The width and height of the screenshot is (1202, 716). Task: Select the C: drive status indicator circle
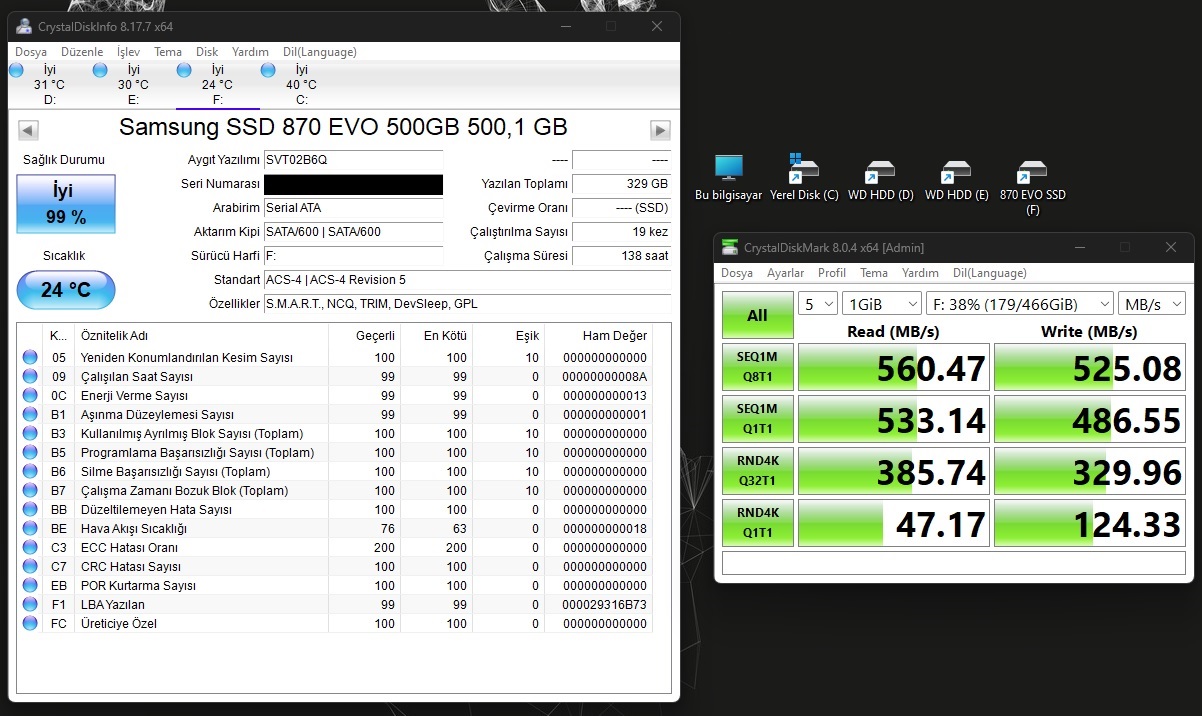point(267,69)
